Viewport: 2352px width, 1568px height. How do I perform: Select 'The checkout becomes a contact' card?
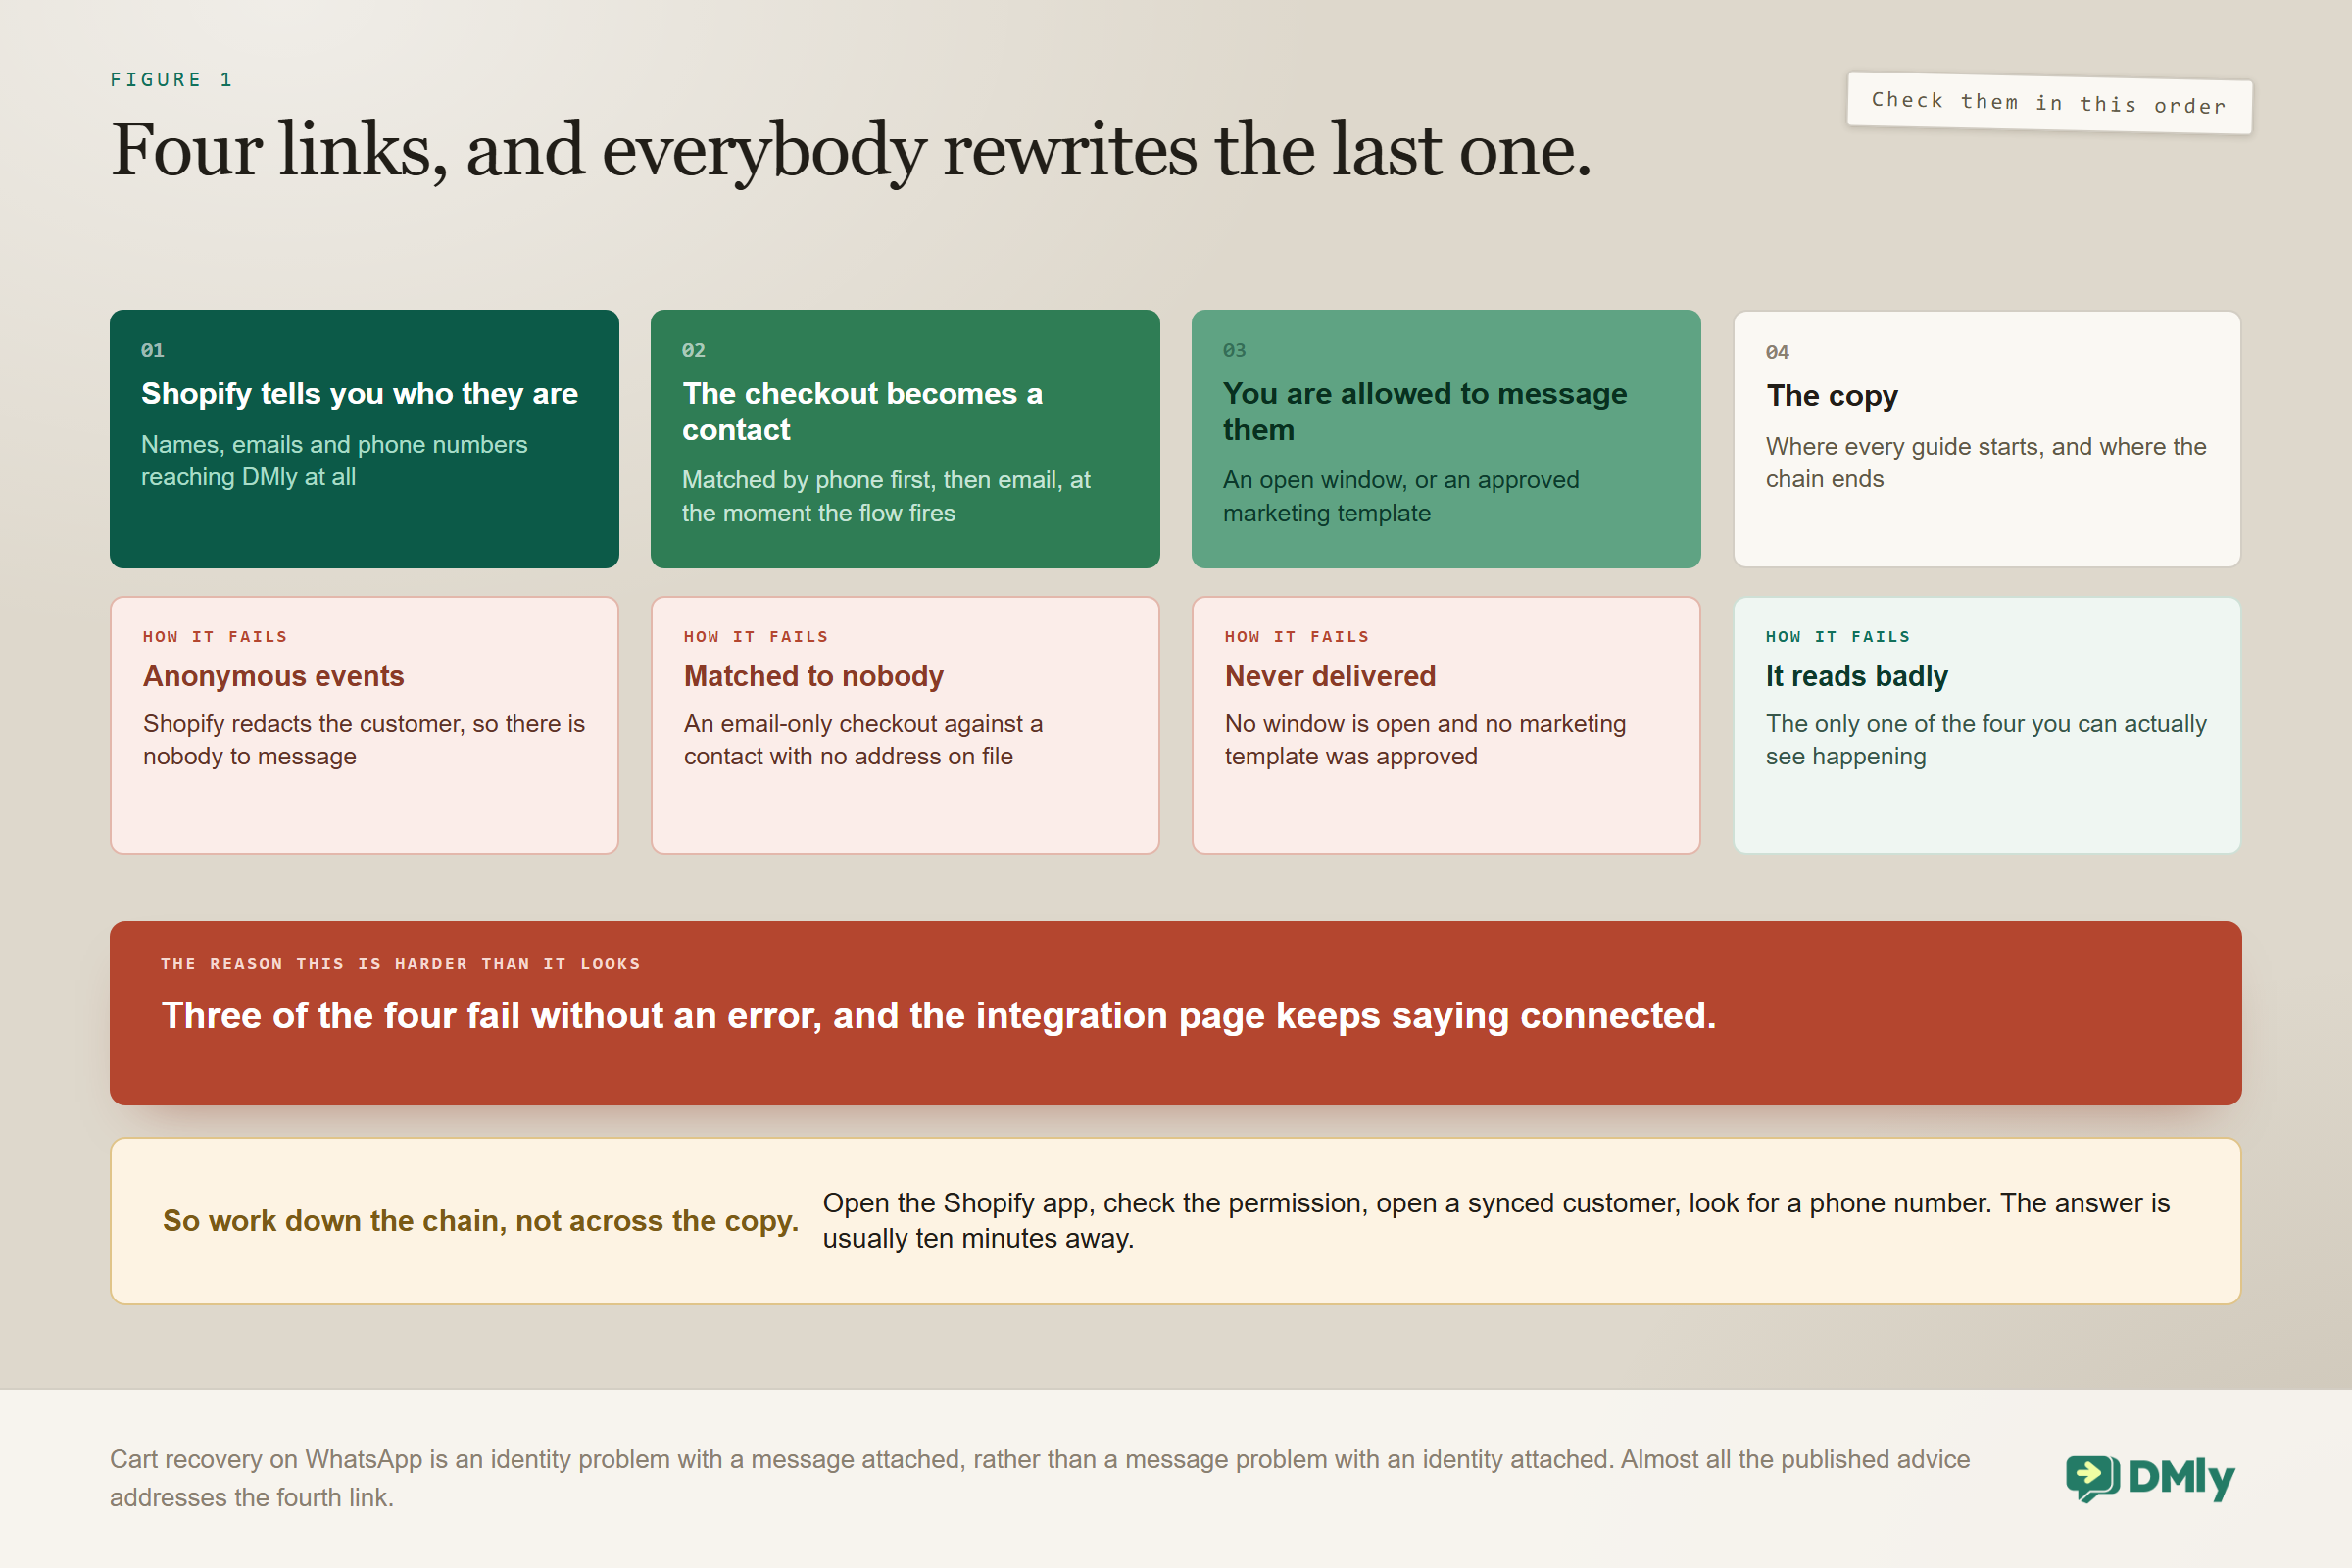click(x=905, y=439)
